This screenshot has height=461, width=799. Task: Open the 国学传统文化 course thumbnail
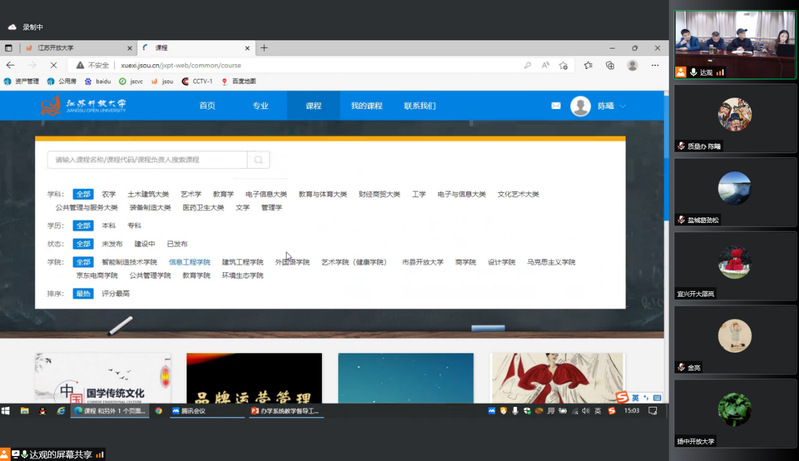click(x=102, y=378)
